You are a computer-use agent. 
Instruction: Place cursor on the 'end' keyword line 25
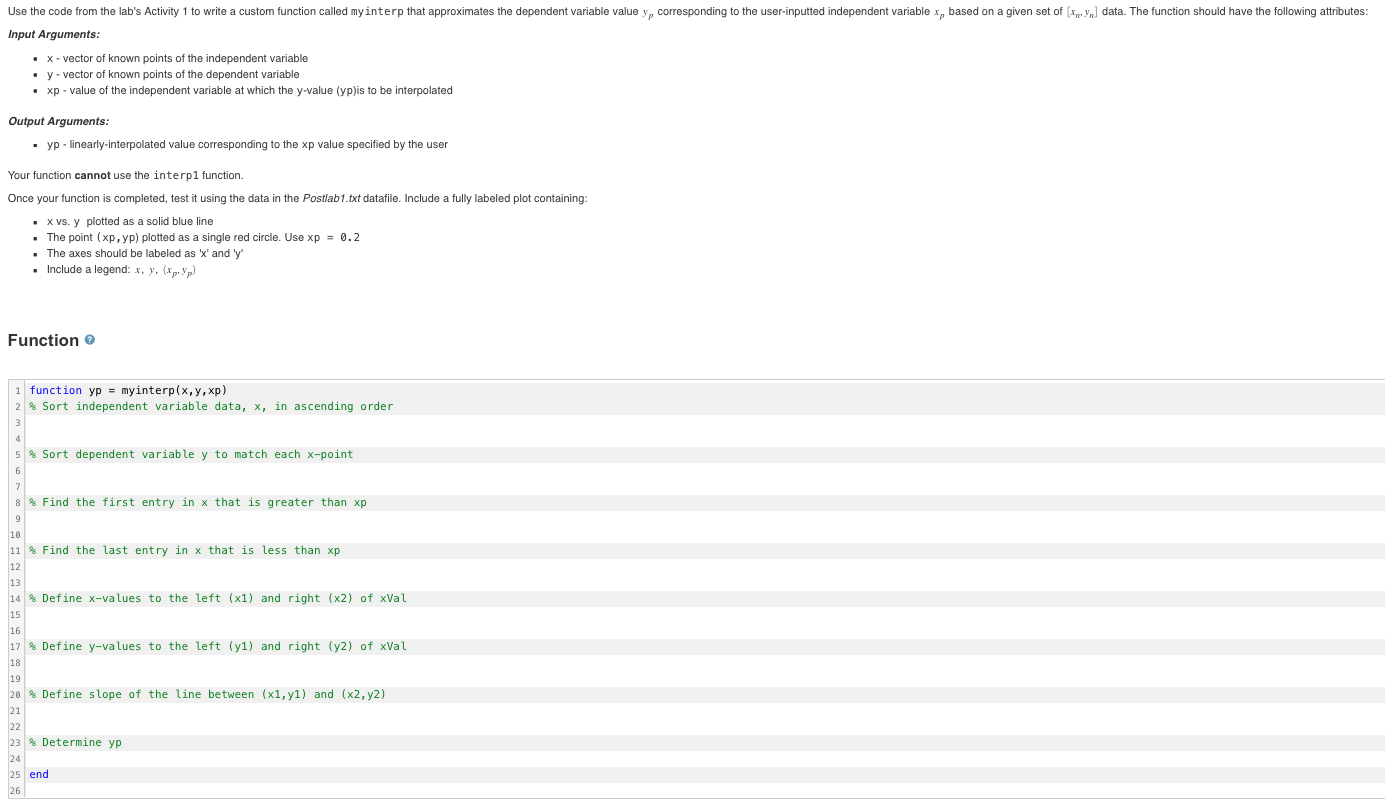[38, 774]
